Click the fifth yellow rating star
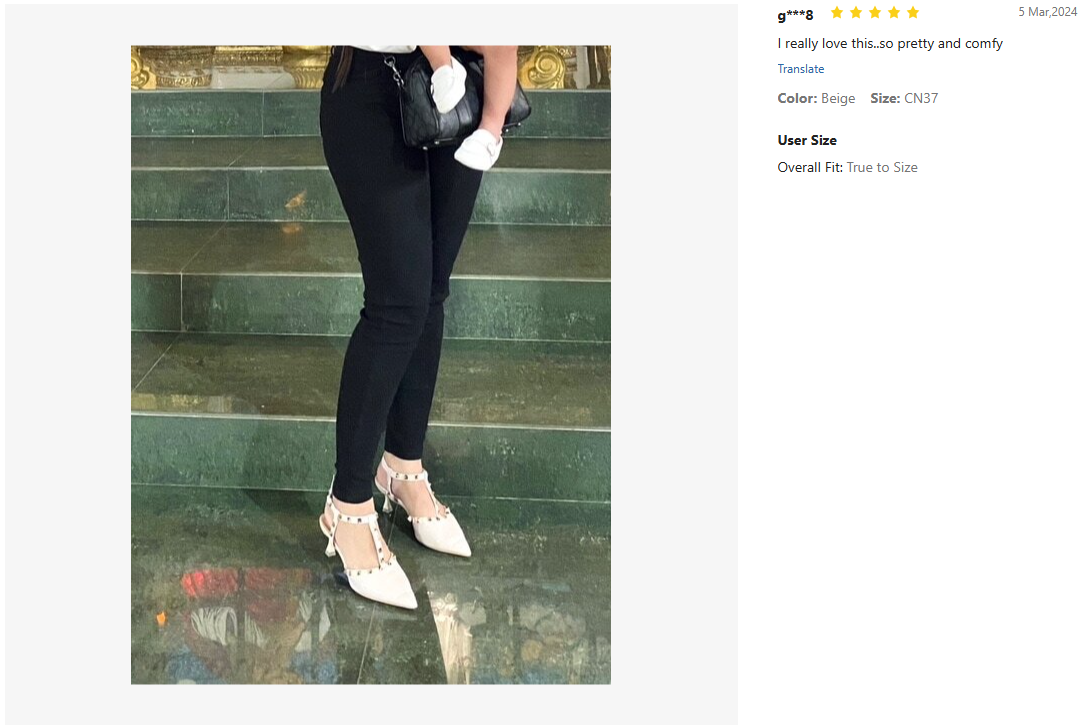This screenshot has width=1083, height=726. 913,12
